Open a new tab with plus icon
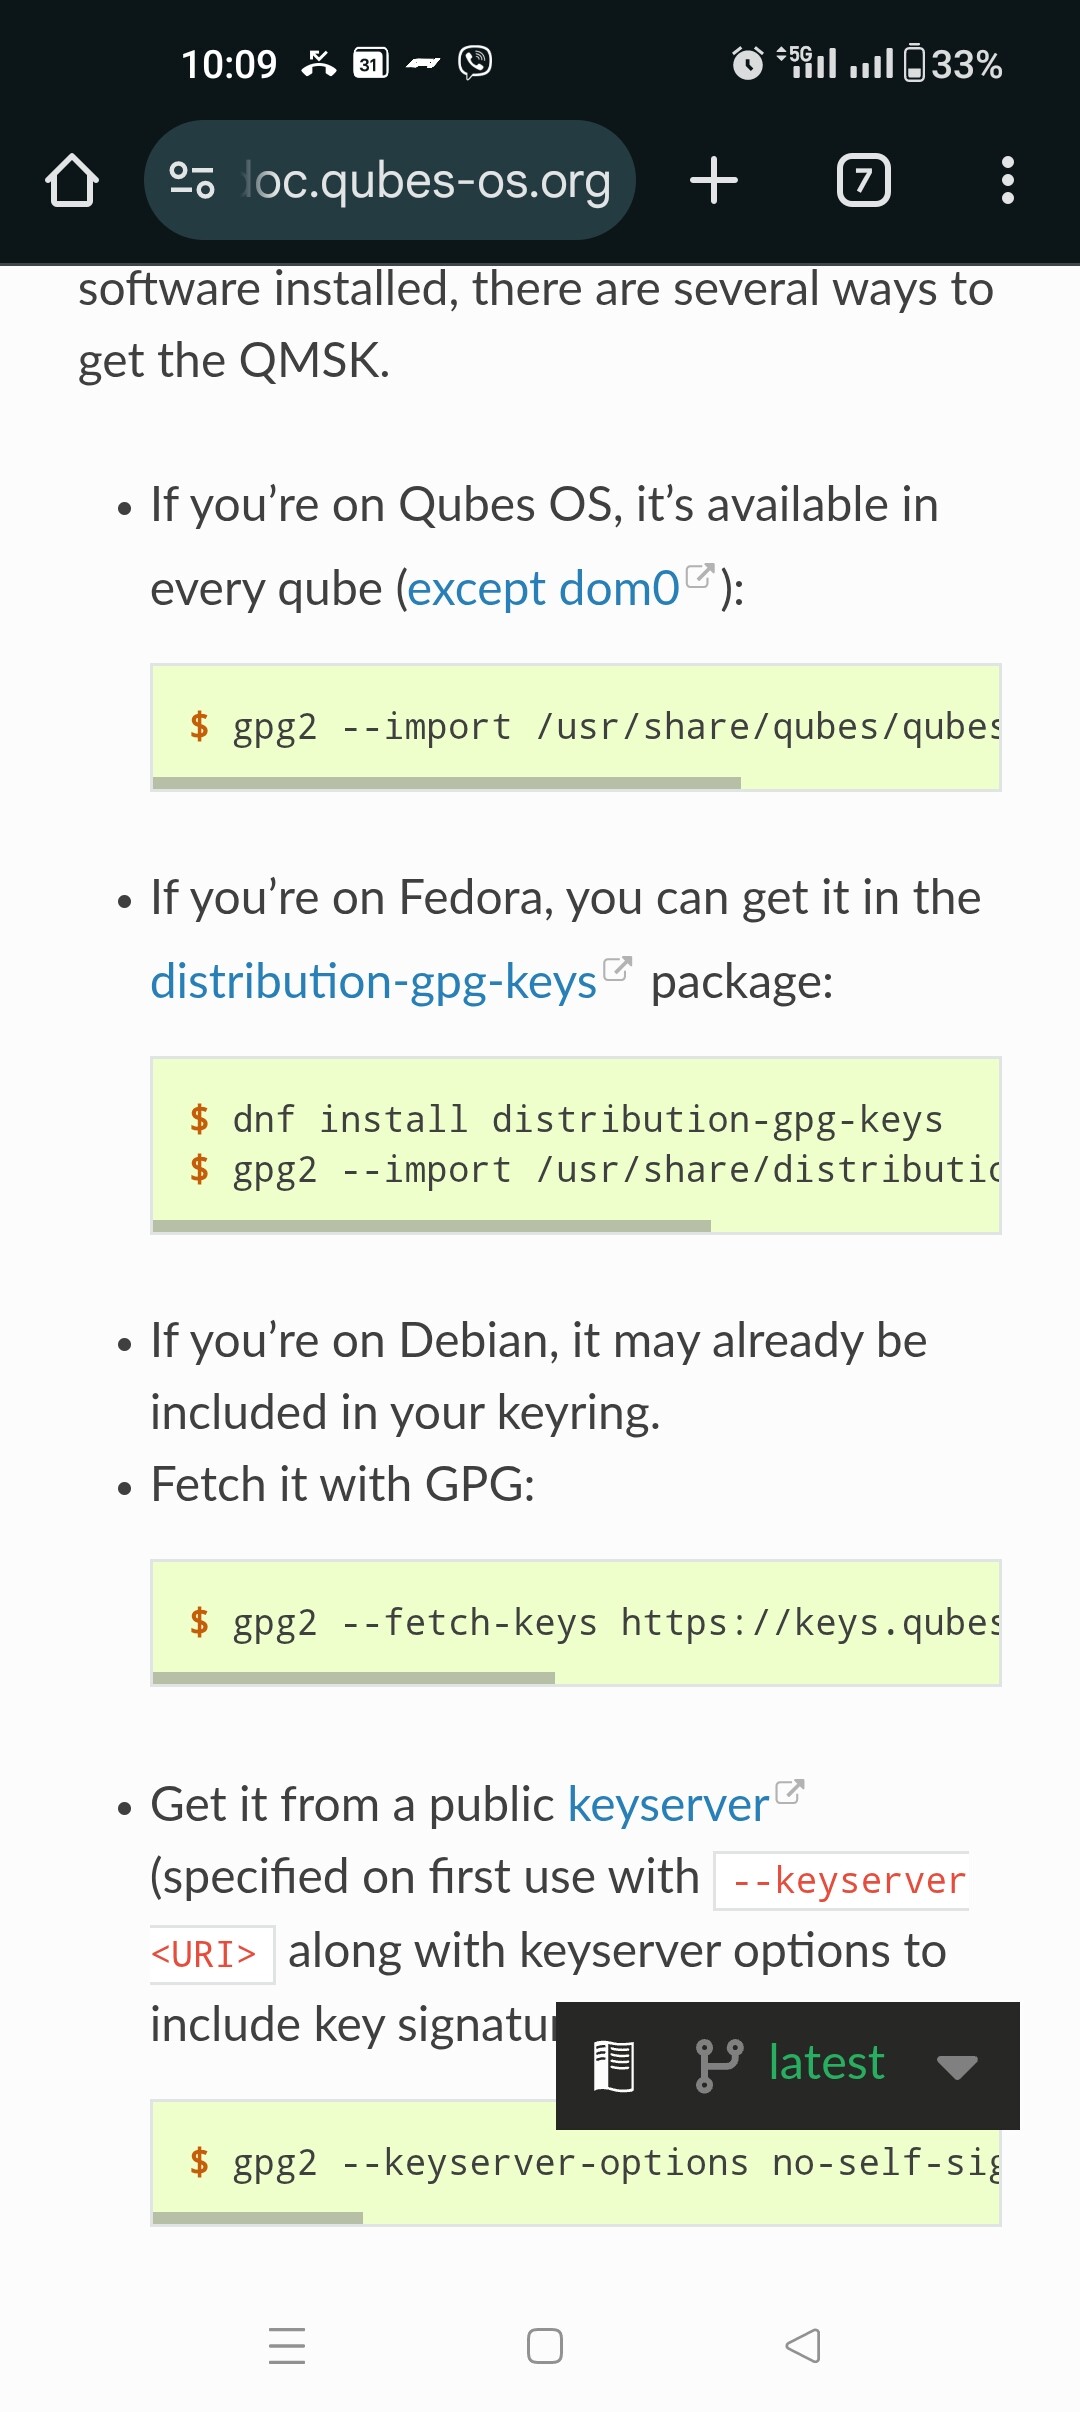Viewport: 1080px width, 2412px height. pyautogui.click(x=714, y=181)
